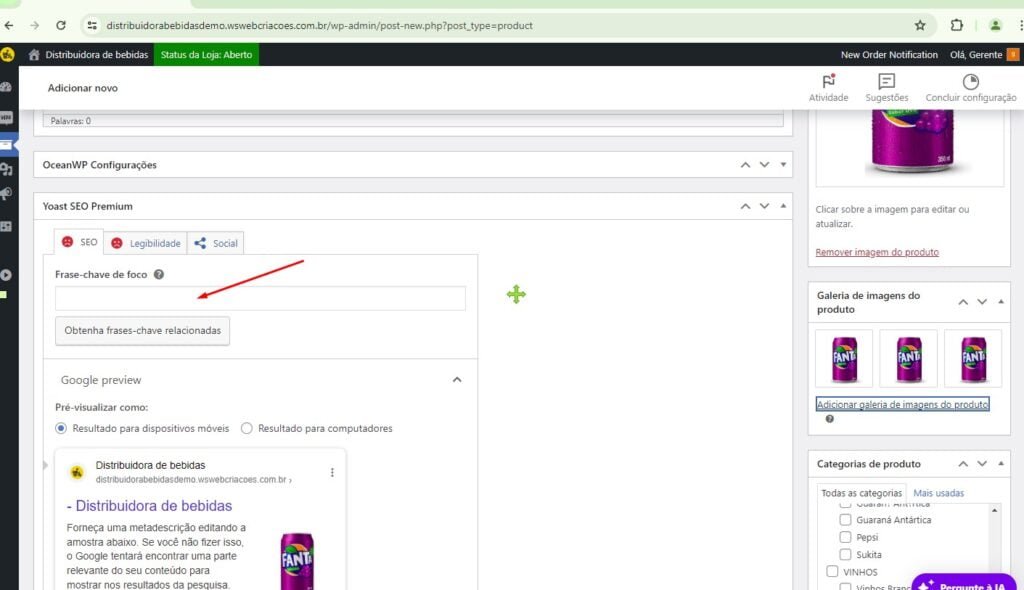1024x590 pixels.
Task: Check the Sukita category checkbox
Action: (x=845, y=555)
